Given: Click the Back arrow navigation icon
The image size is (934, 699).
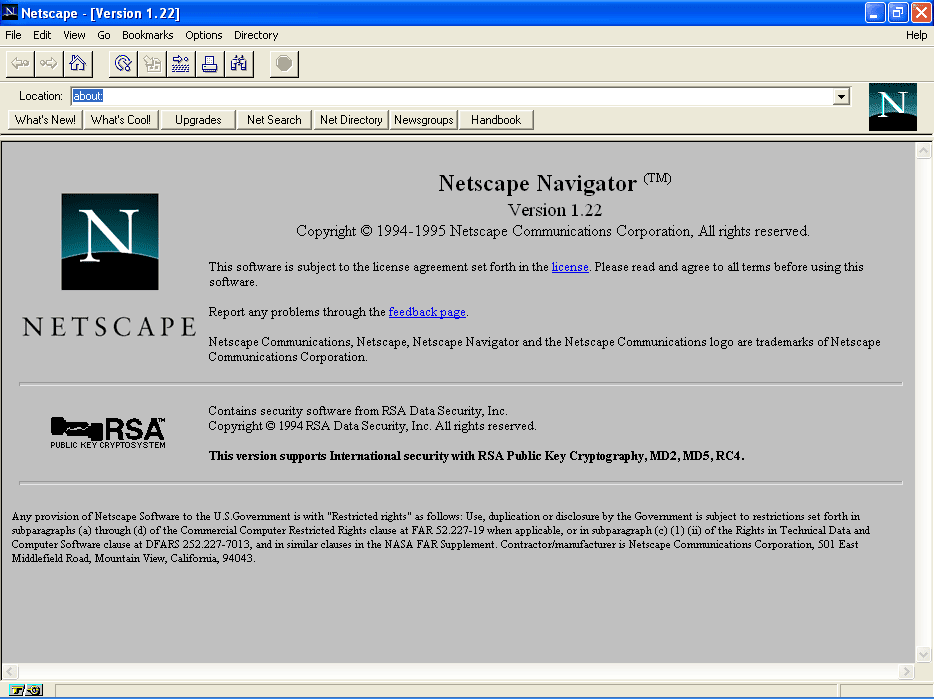Looking at the screenshot, I should tap(19, 63).
